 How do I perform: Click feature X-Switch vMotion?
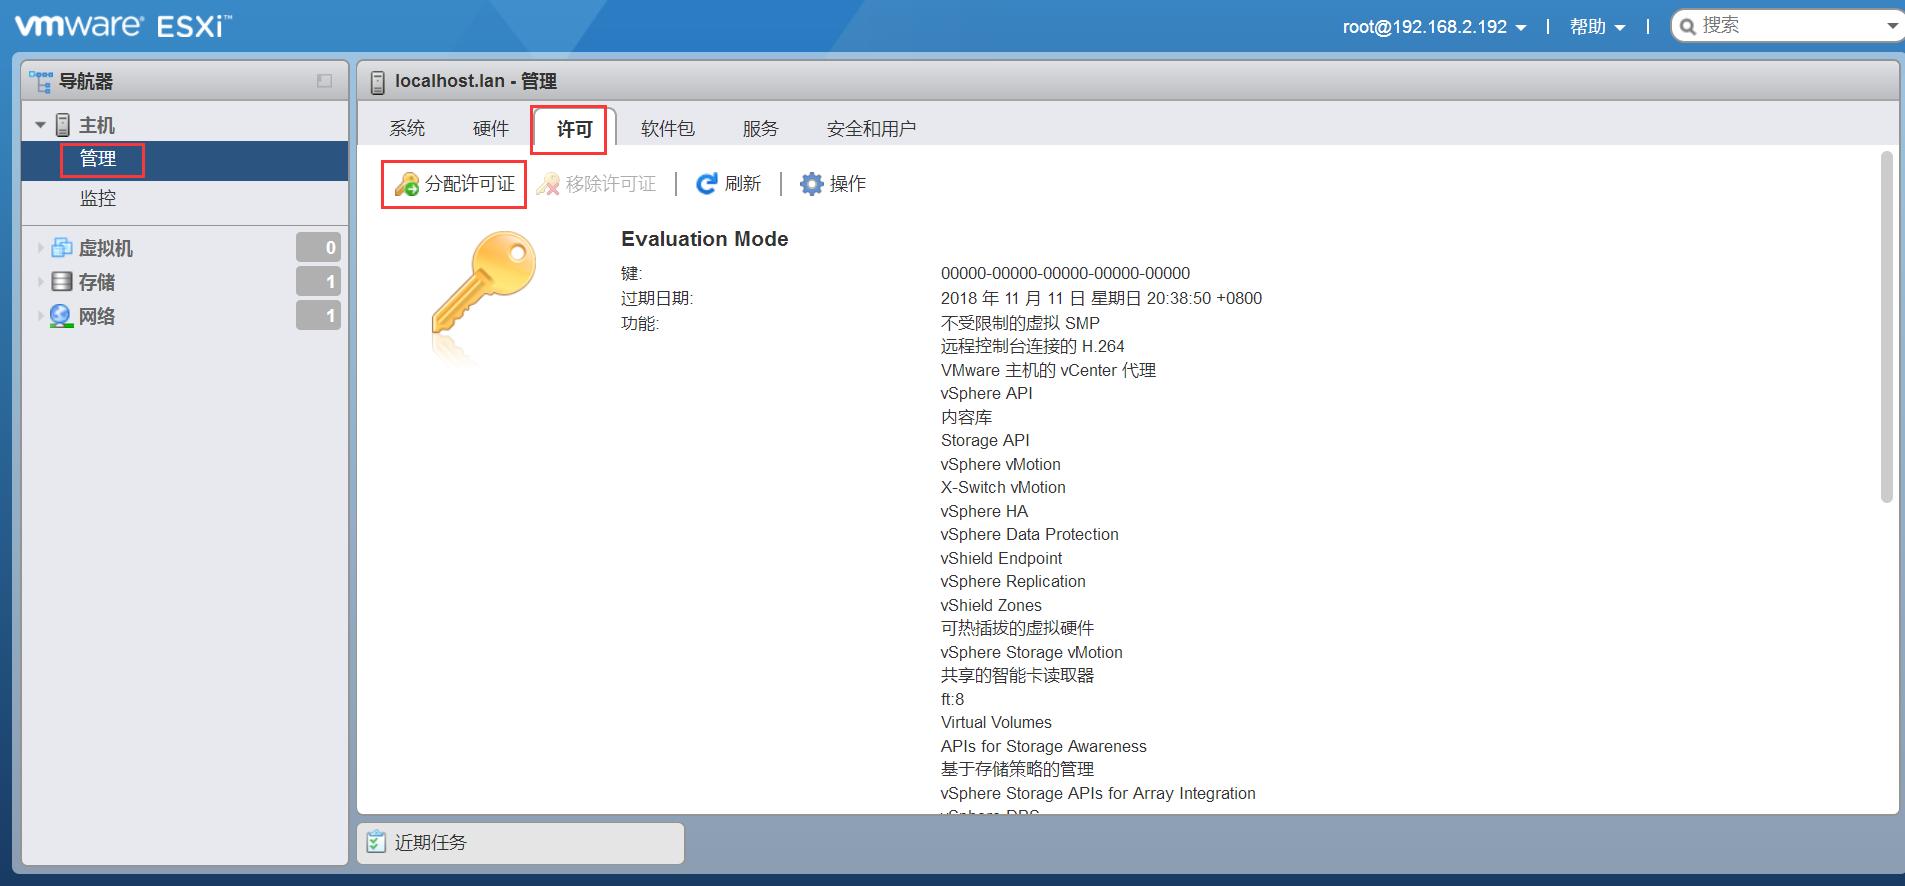[x=1003, y=487]
